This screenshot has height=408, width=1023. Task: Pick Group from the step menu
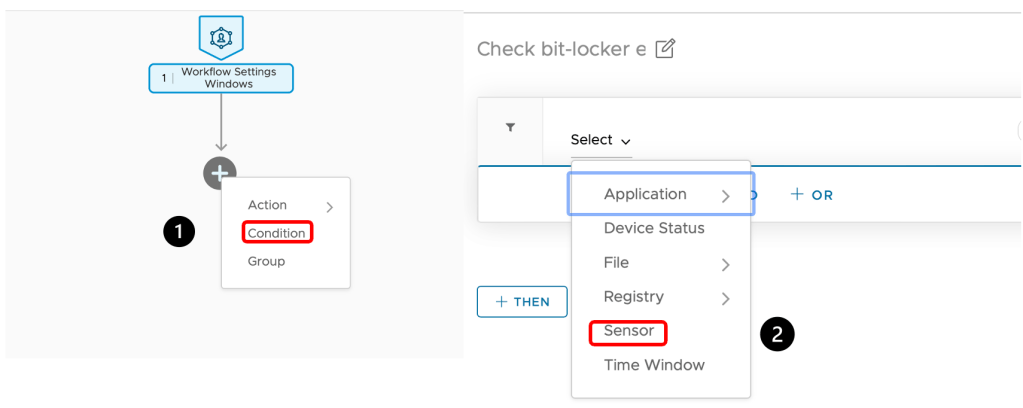pyautogui.click(x=266, y=261)
